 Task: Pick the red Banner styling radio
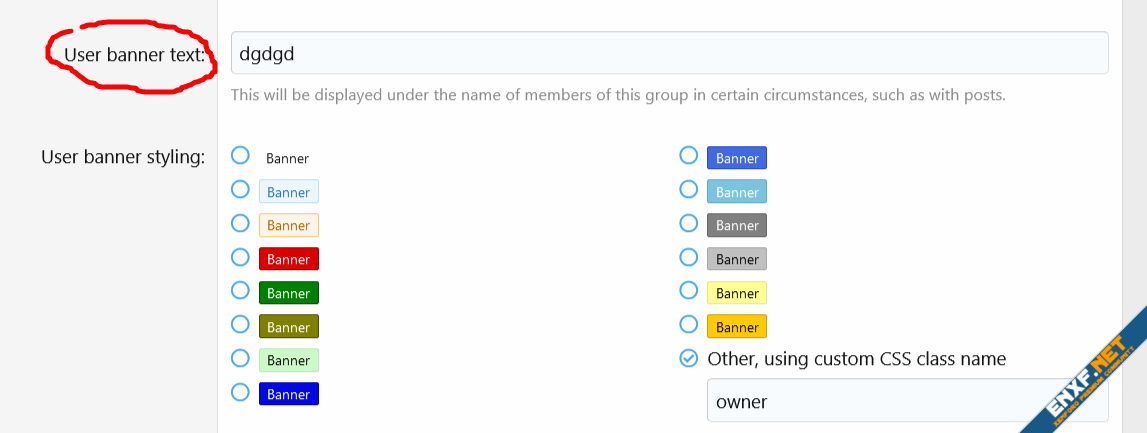(x=240, y=257)
